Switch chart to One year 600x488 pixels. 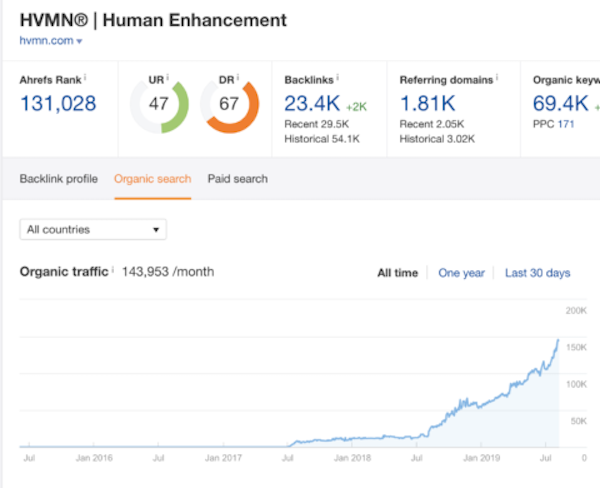point(461,273)
